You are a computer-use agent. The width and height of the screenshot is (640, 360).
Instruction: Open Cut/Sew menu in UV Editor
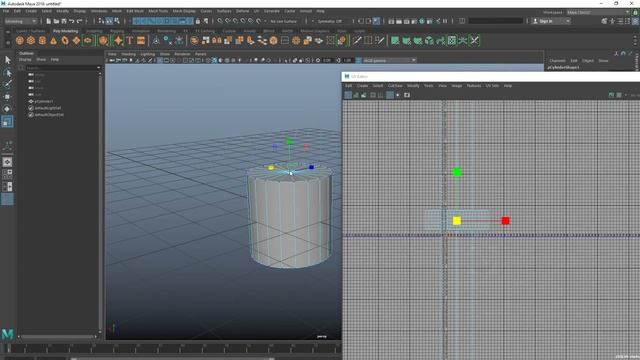click(395, 86)
